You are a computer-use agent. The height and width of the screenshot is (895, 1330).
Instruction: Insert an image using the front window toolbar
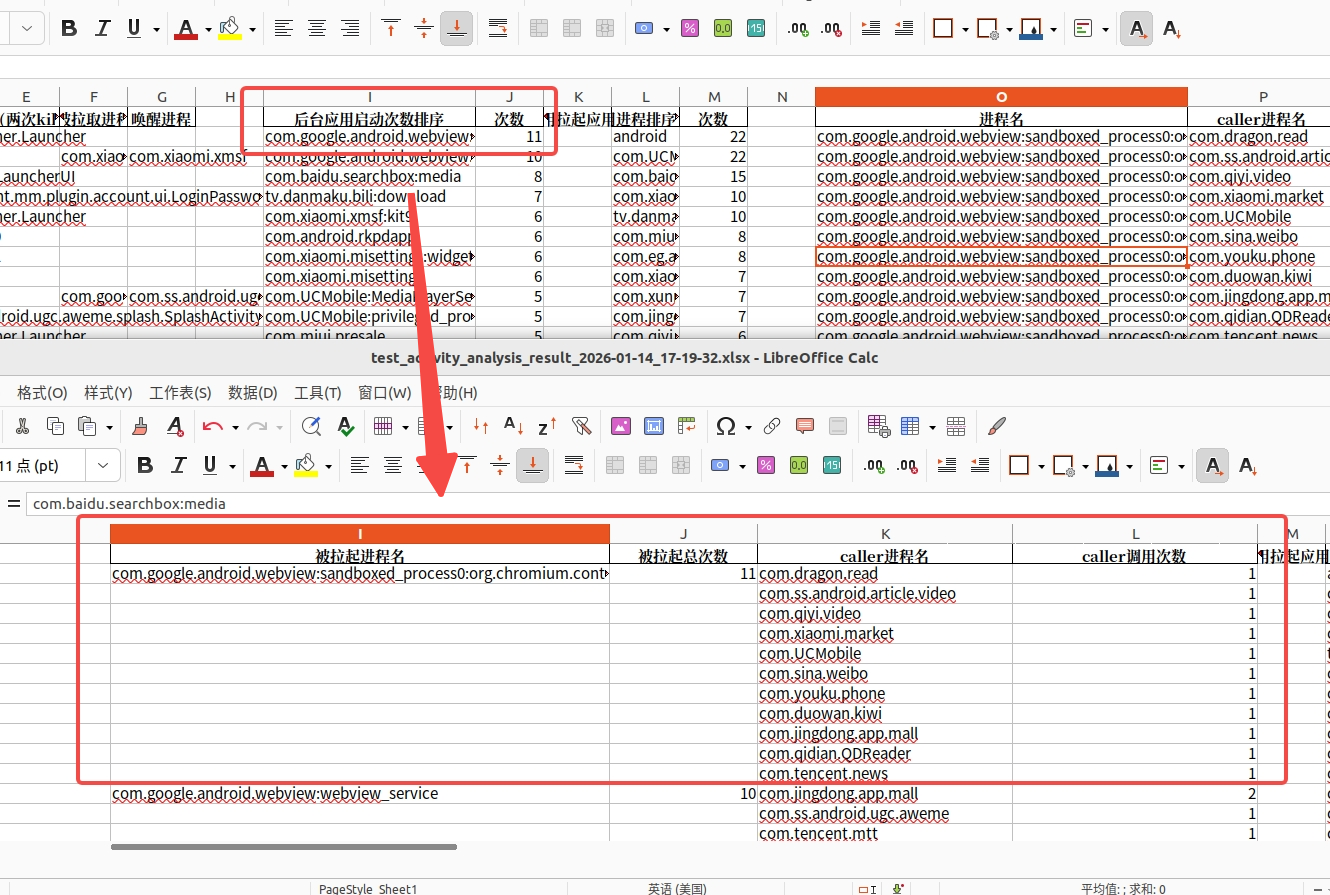(621, 427)
